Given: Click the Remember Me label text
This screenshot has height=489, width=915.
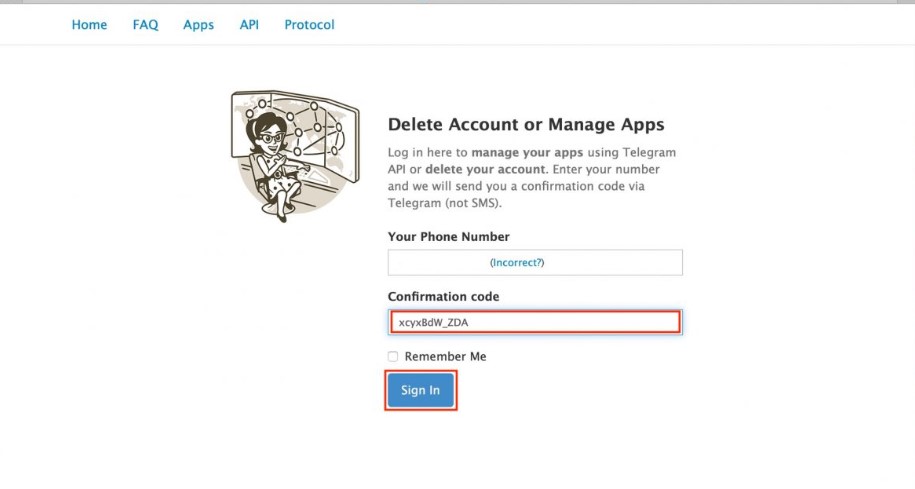Looking at the screenshot, I should tap(445, 357).
